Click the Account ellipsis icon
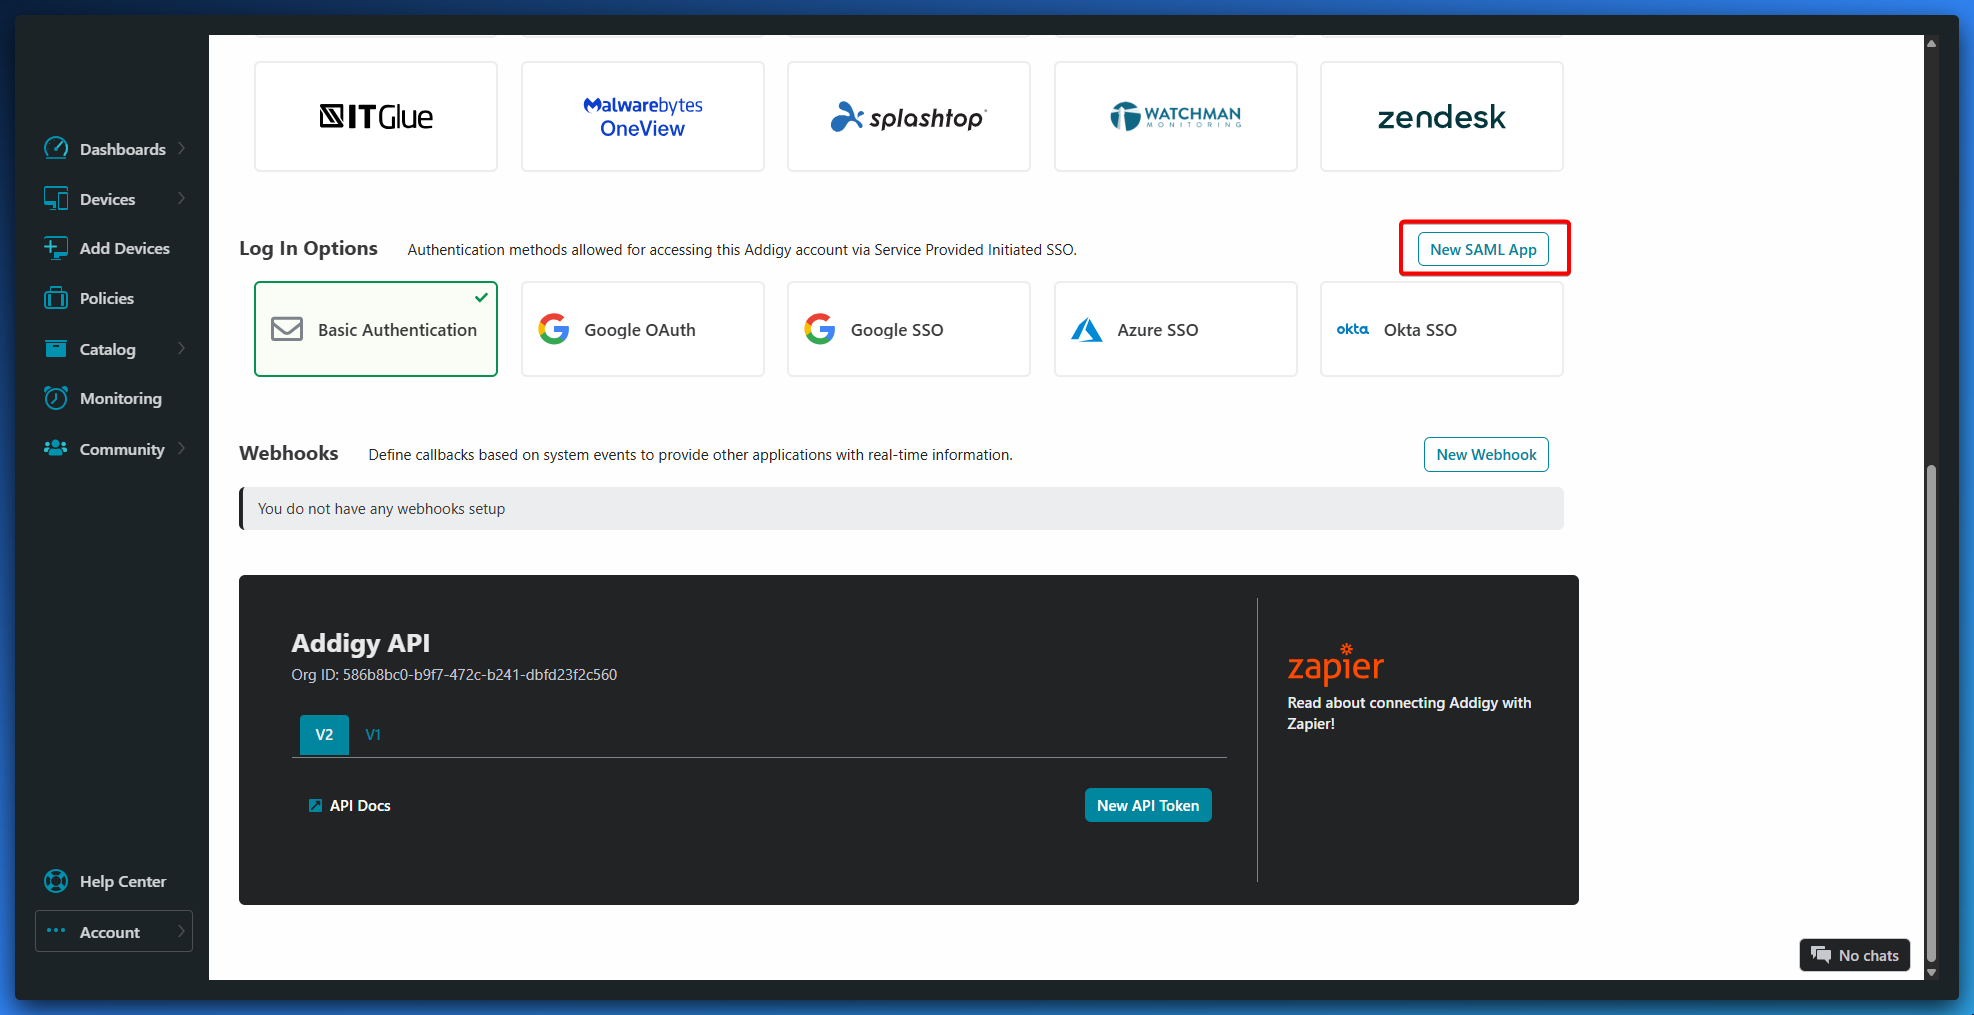The height and width of the screenshot is (1015, 1974). tap(56, 931)
